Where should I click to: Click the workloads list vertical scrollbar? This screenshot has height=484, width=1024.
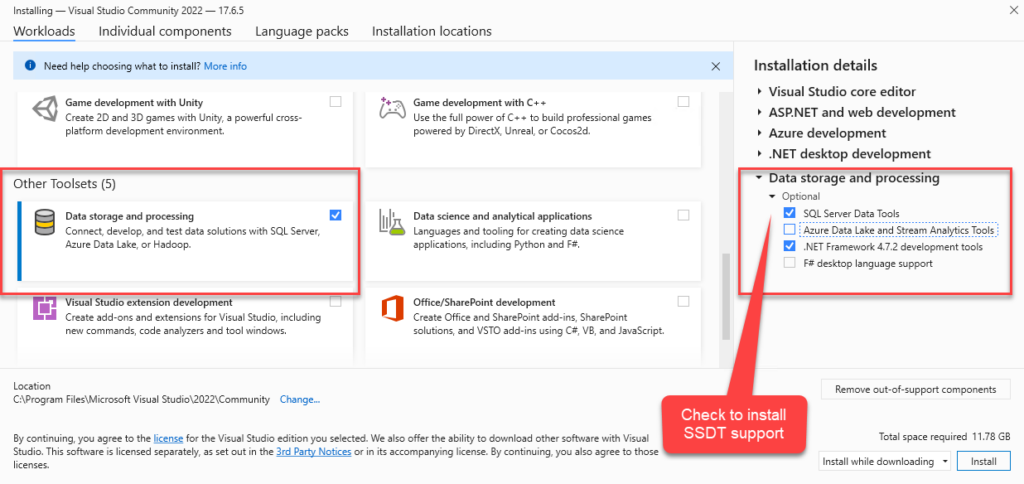[725, 297]
